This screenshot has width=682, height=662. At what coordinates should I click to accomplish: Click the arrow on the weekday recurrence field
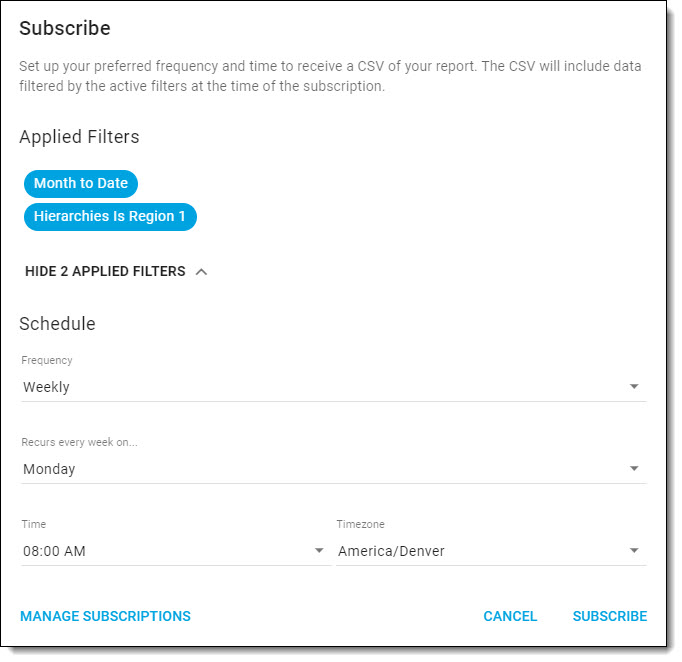coord(634,469)
